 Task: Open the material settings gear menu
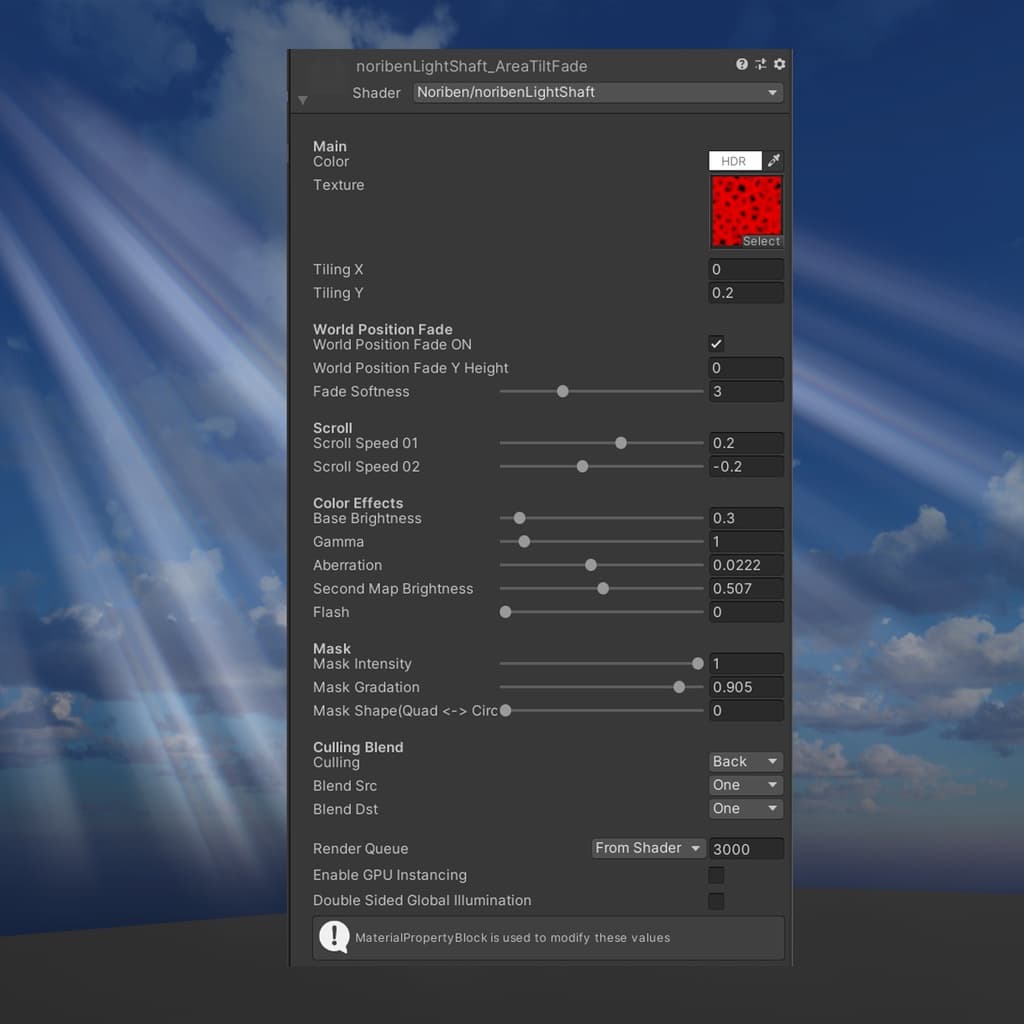coord(780,64)
